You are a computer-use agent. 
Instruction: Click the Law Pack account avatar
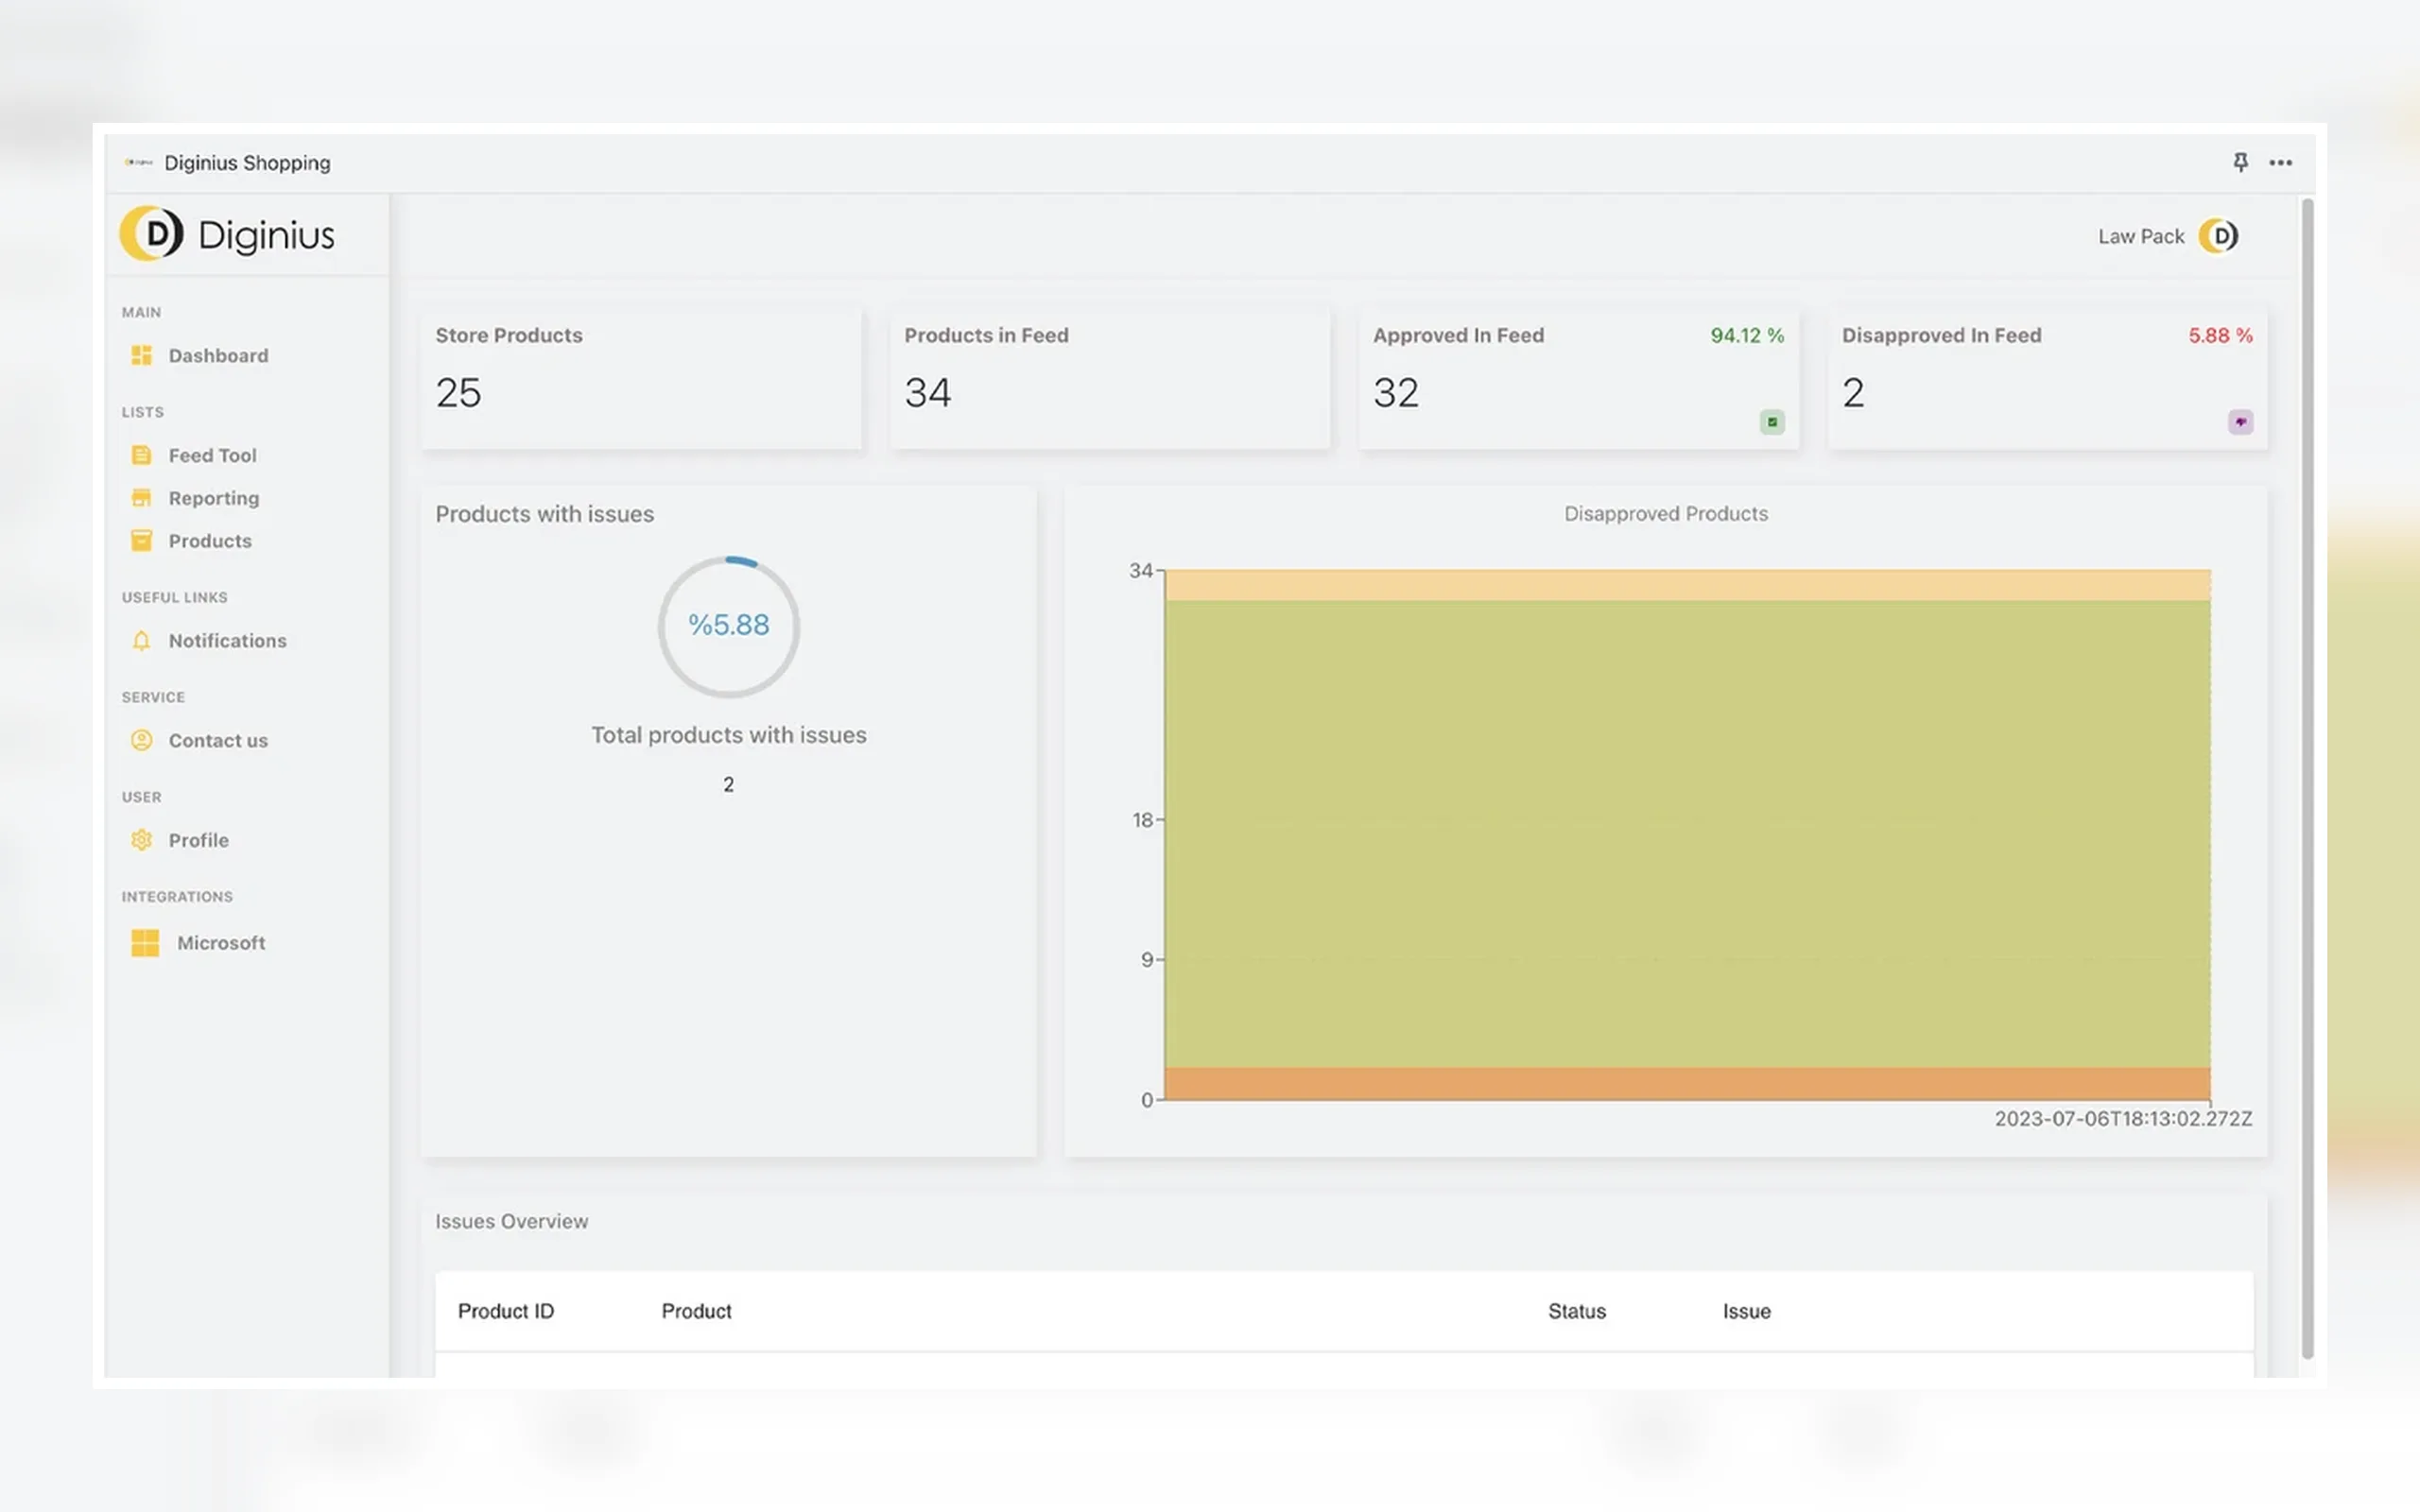pyautogui.click(x=2219, y=236)
